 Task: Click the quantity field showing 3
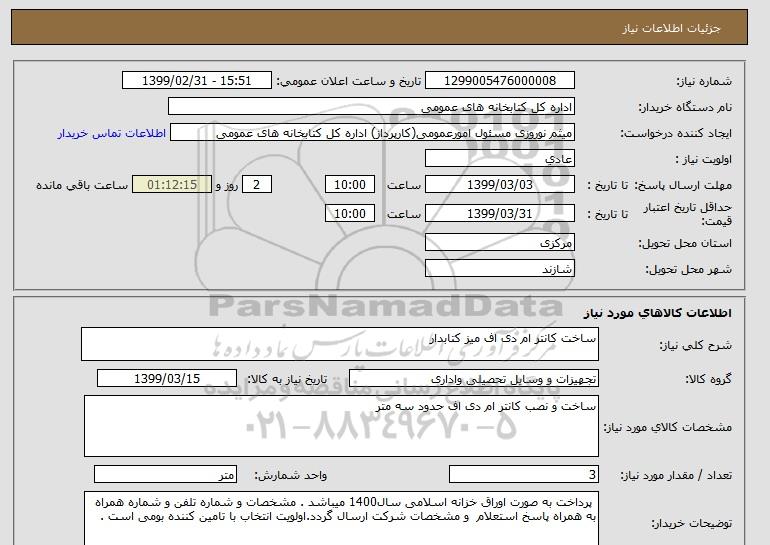[x=523, y=474]
